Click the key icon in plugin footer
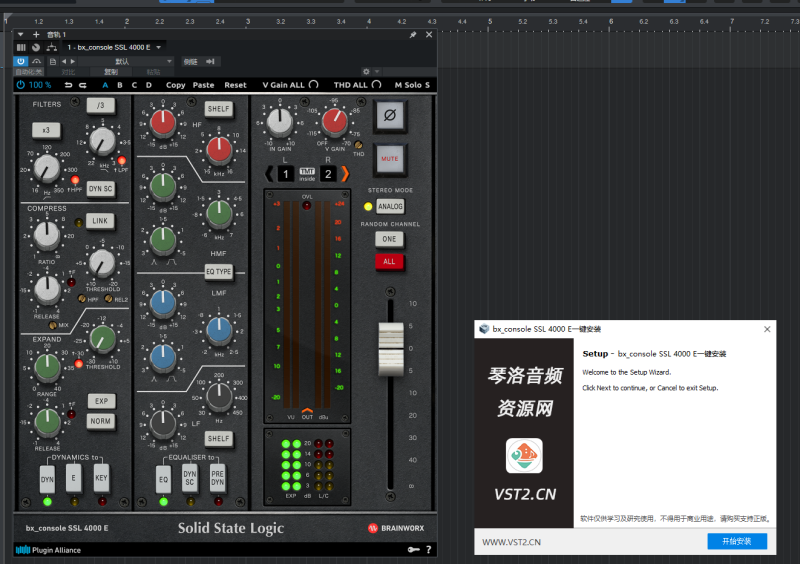 pyautogui.click(x=413, y=550)
